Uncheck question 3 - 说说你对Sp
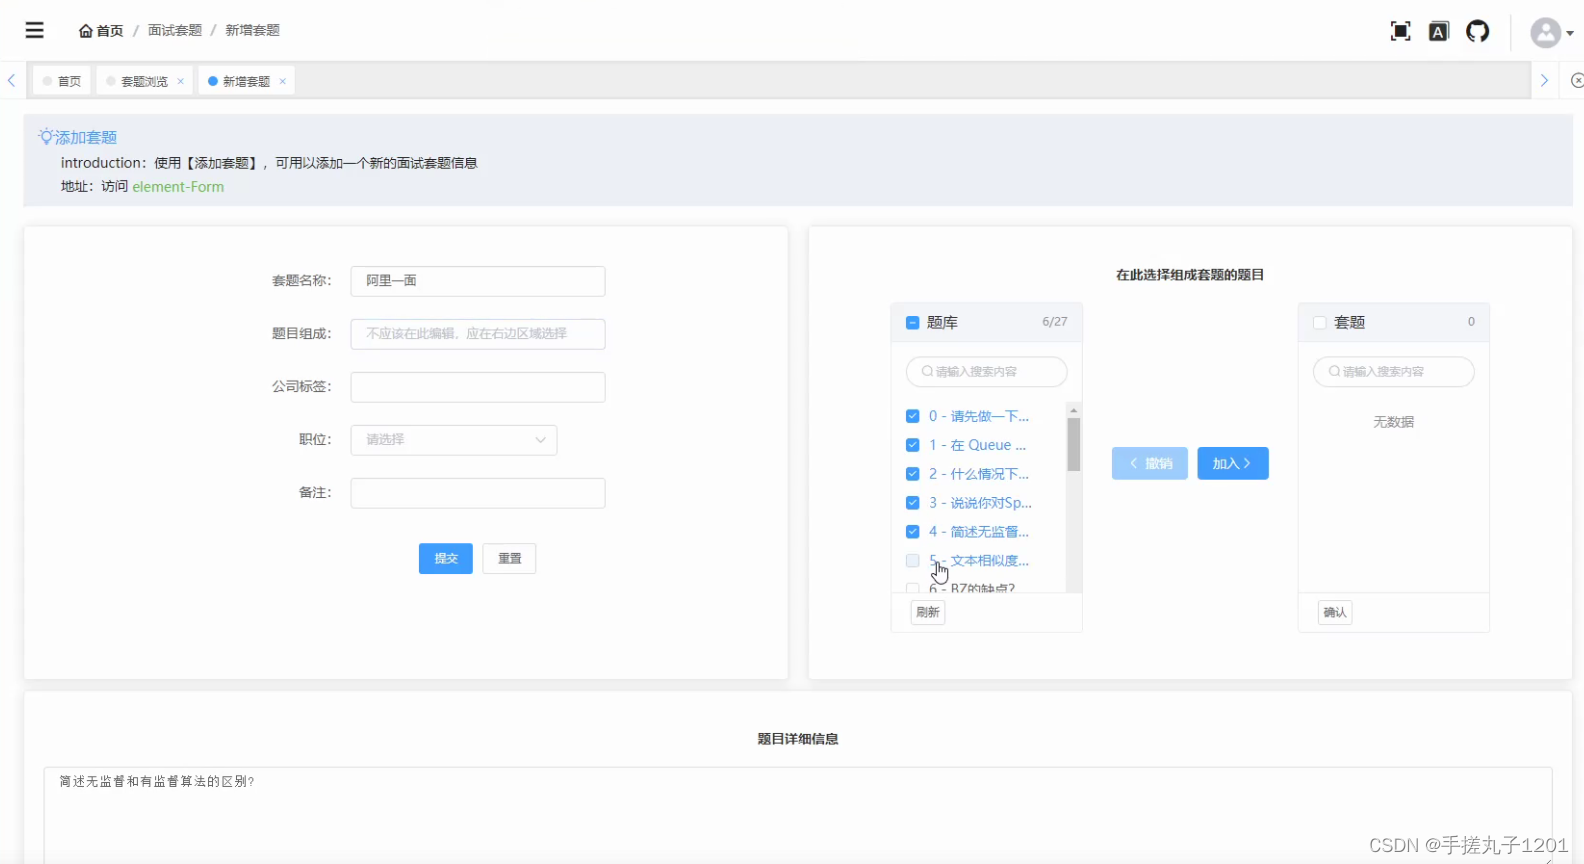The height and width of the screenshot is (864, 1584). (x=913, y=503)
